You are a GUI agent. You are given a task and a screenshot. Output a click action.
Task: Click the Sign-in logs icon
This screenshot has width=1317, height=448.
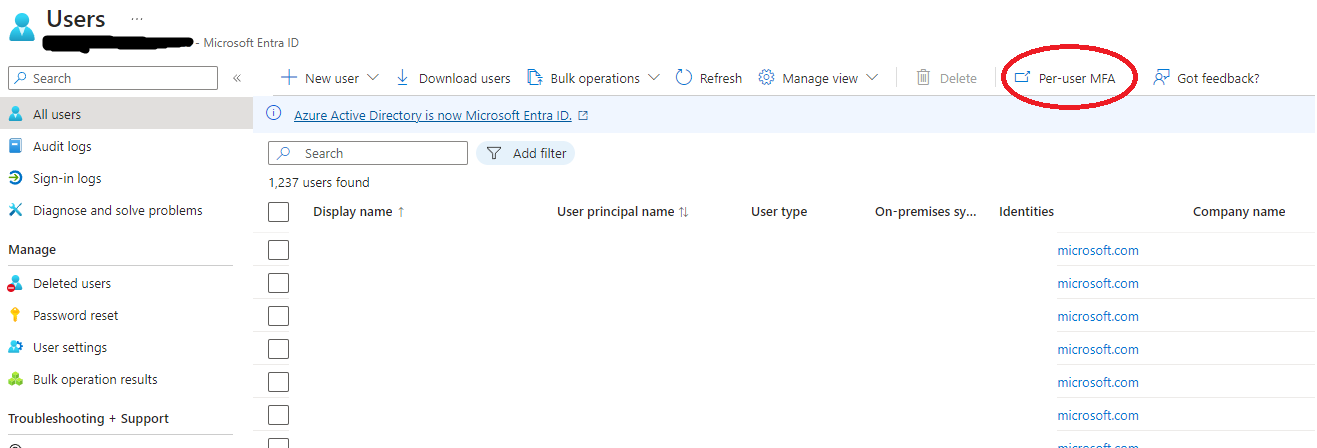[x=15, y=178]
